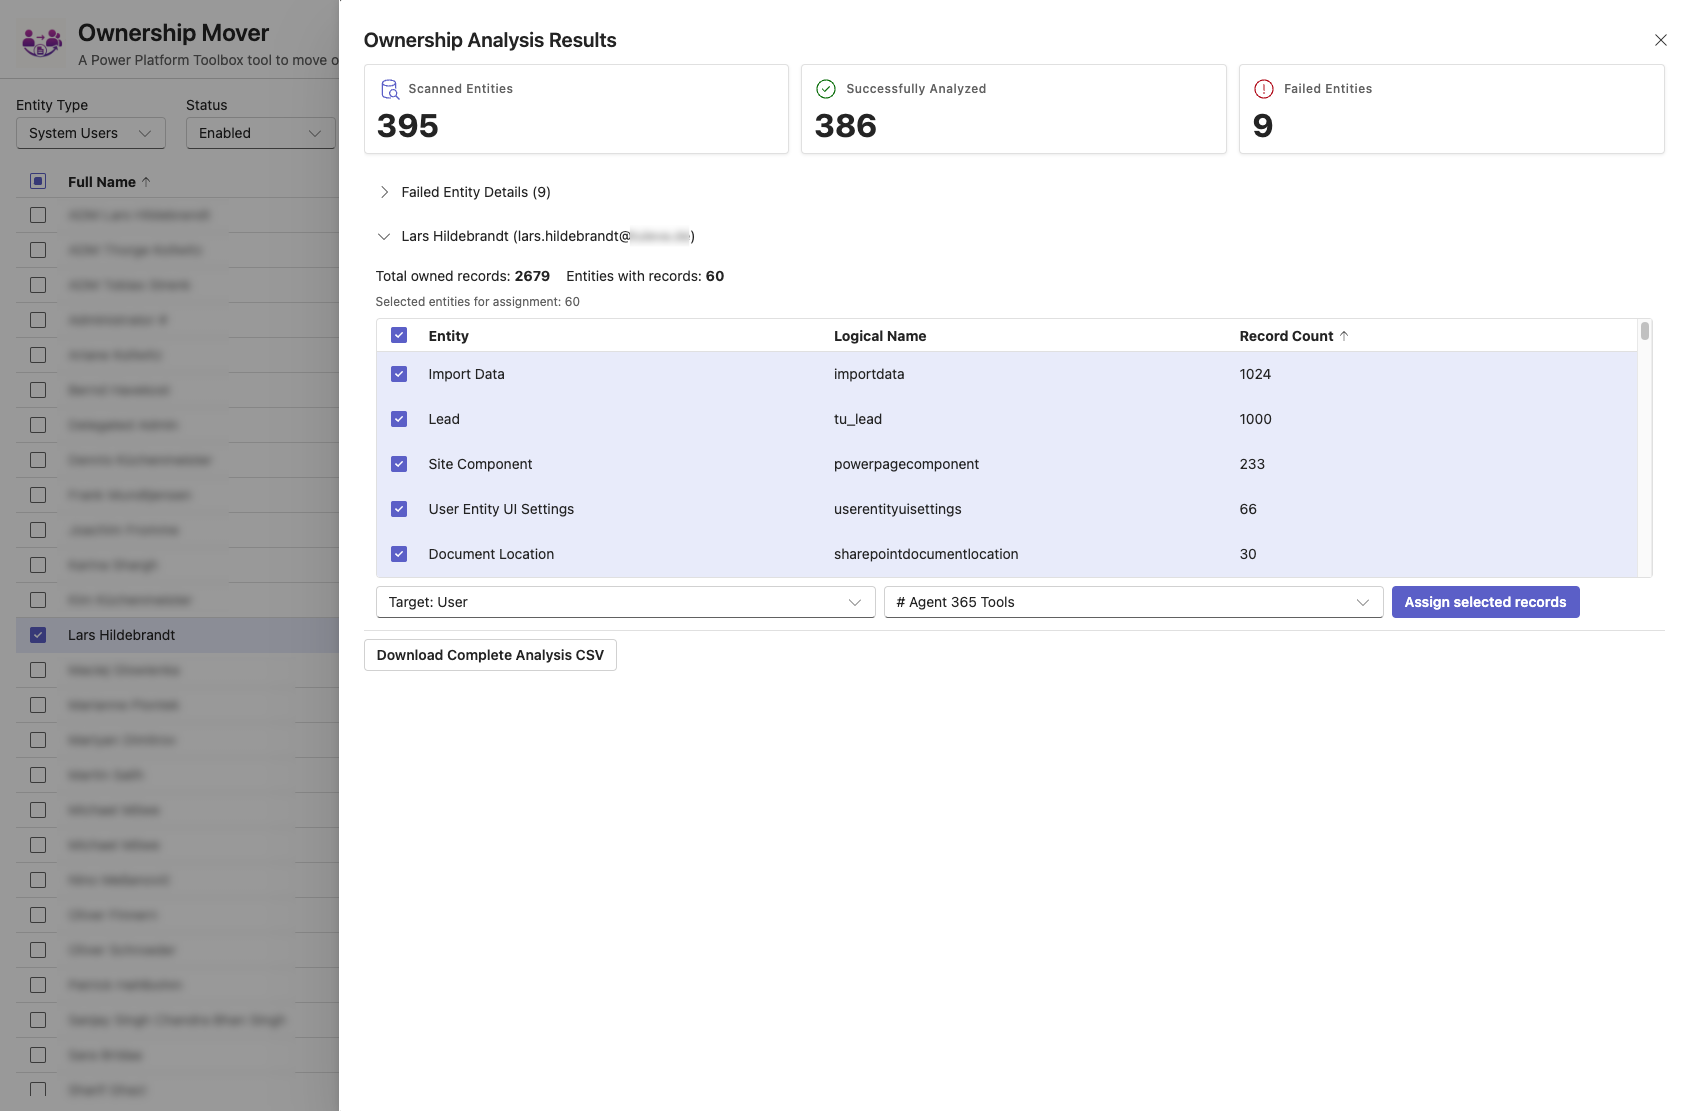Open the Entity Type System Users dropdown
1691x1111 pixels.
click(x=90, y=133)
